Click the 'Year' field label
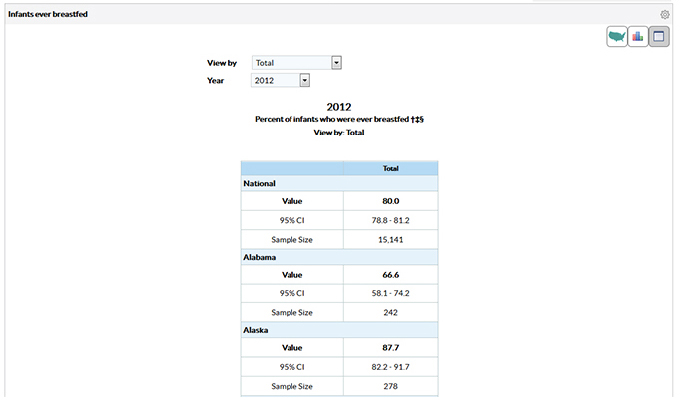This screenshot has width=681, height=400. (215, 81)
